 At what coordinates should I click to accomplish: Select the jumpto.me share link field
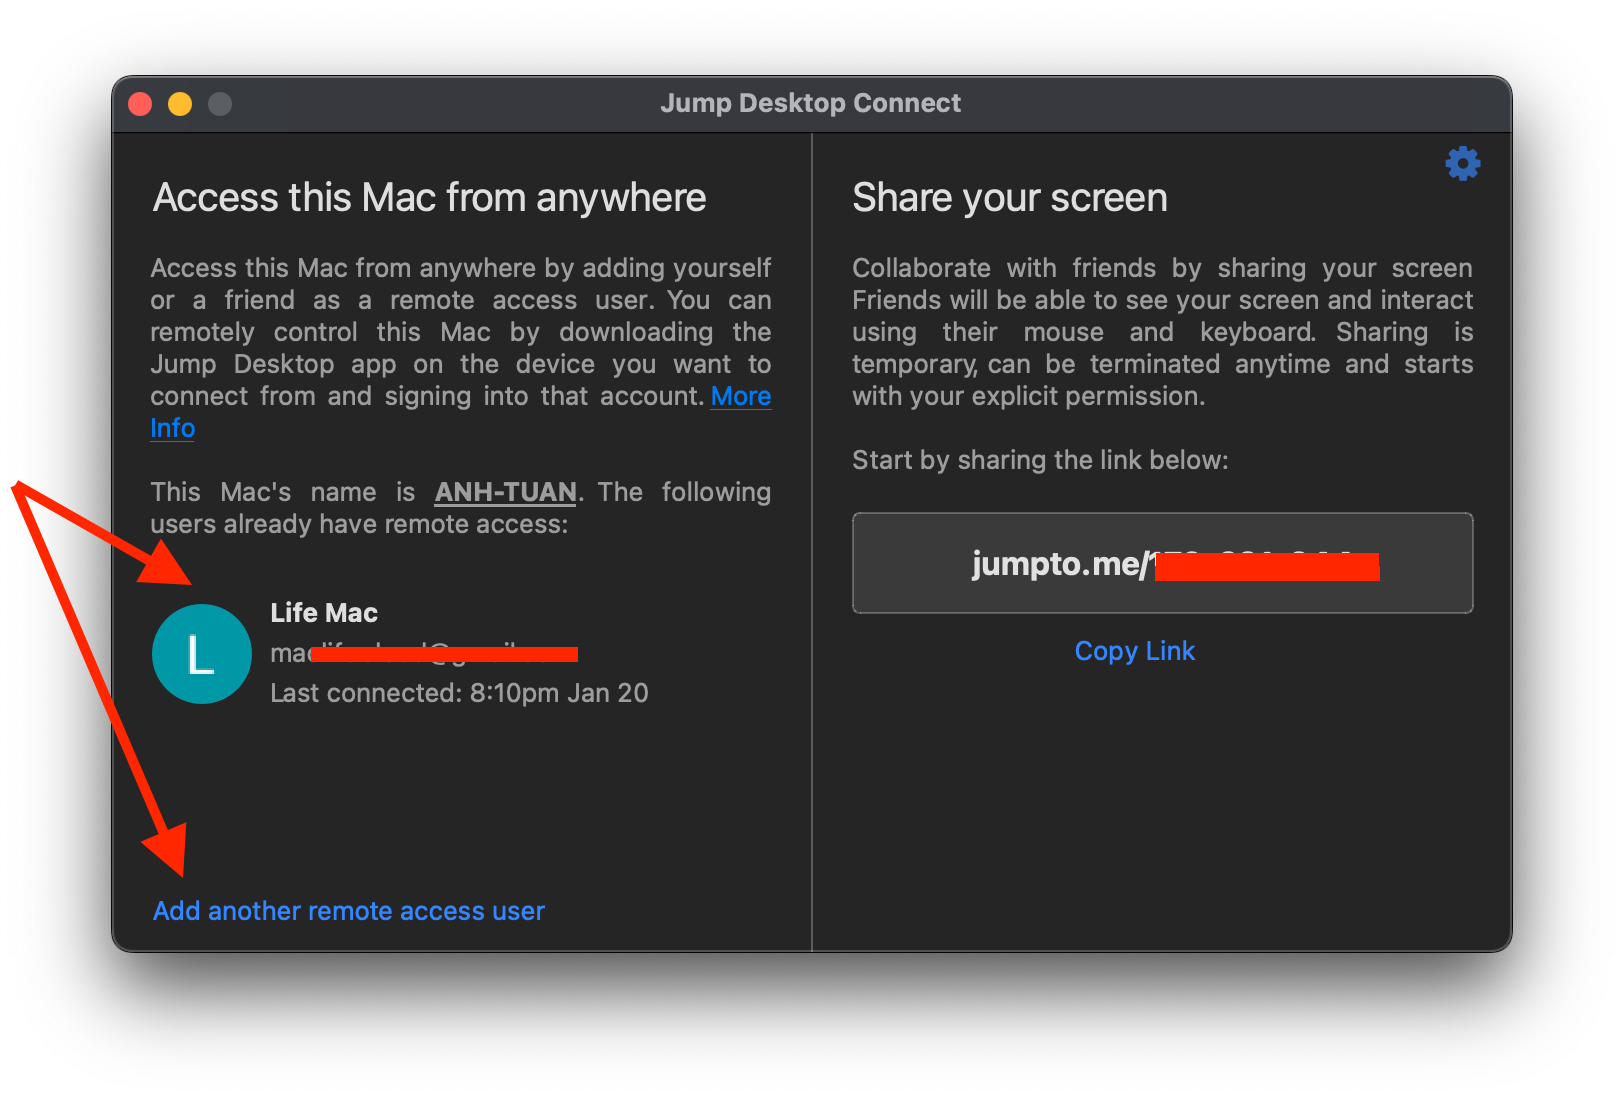pos(1162,563)
